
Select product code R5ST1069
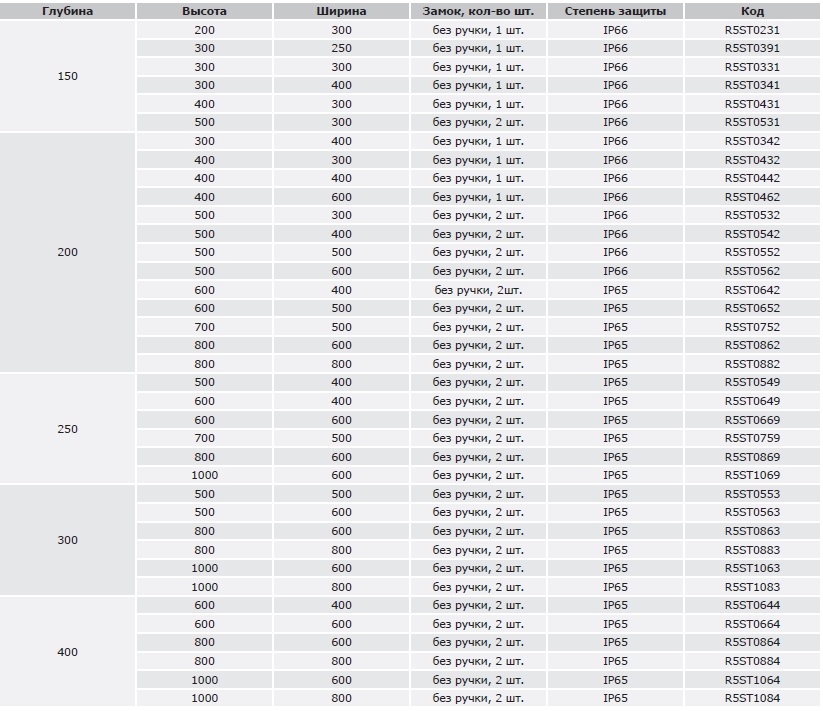(752, 475)
